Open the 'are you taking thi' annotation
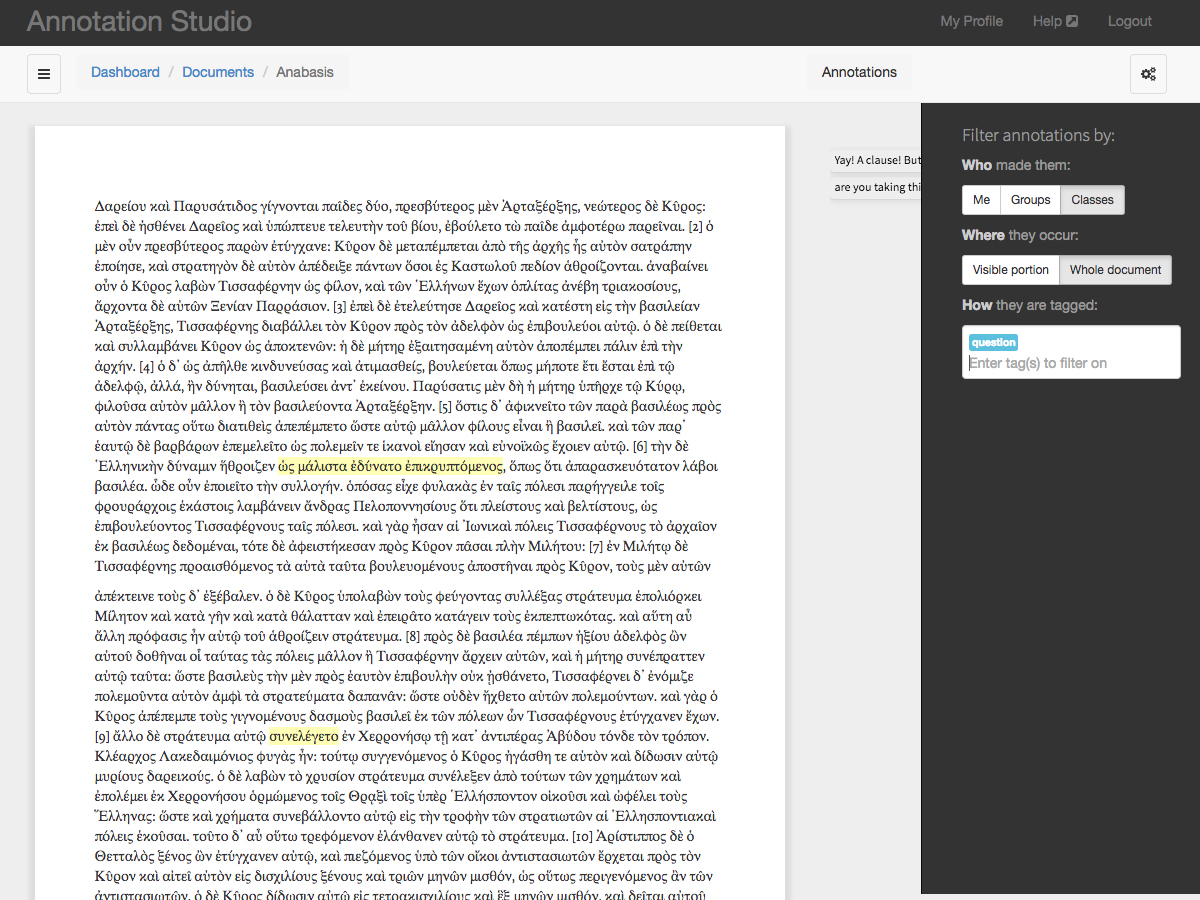This screenshot has height=900, width=1200. (876, 187)
